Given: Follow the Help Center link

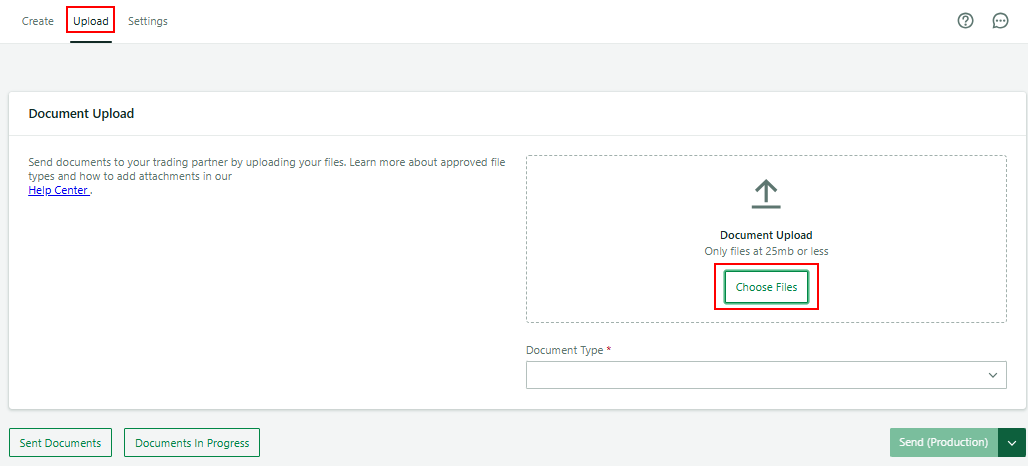Looking at the screenshot, I should click(58, 190).
